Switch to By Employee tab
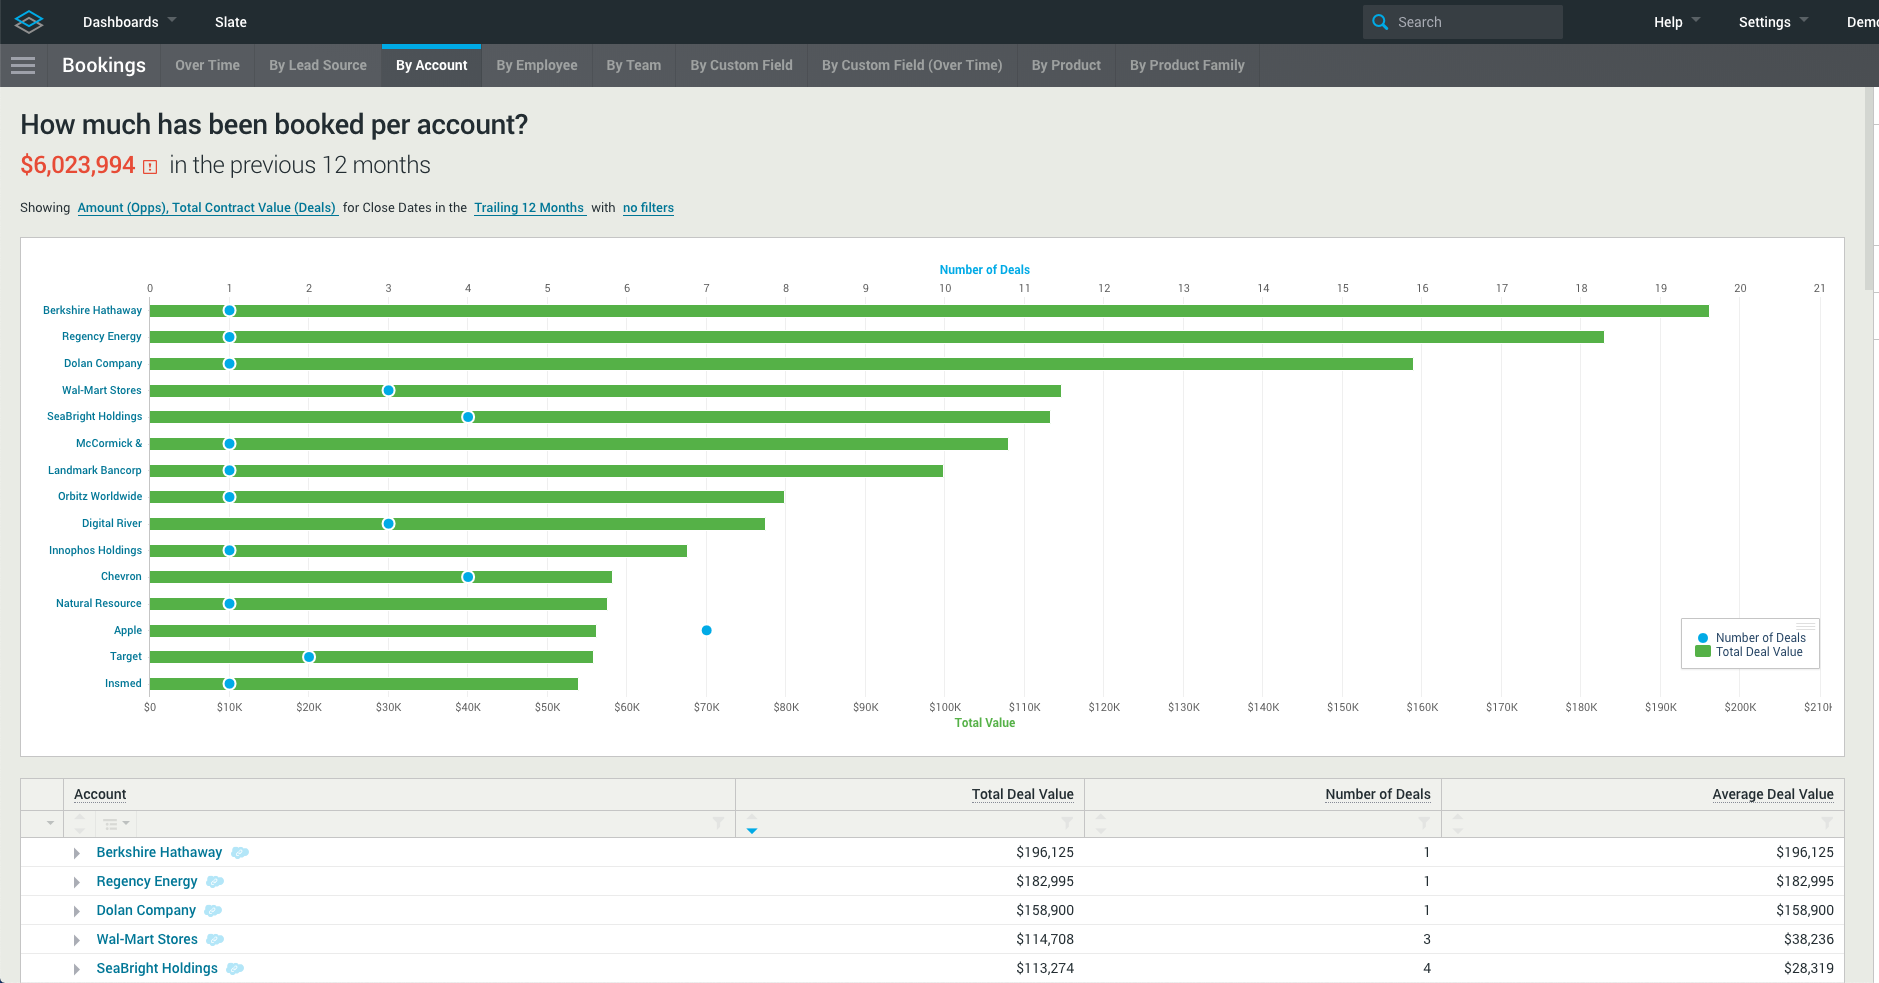The height and width of the screenshot is (983, 1879). [537, 65]
